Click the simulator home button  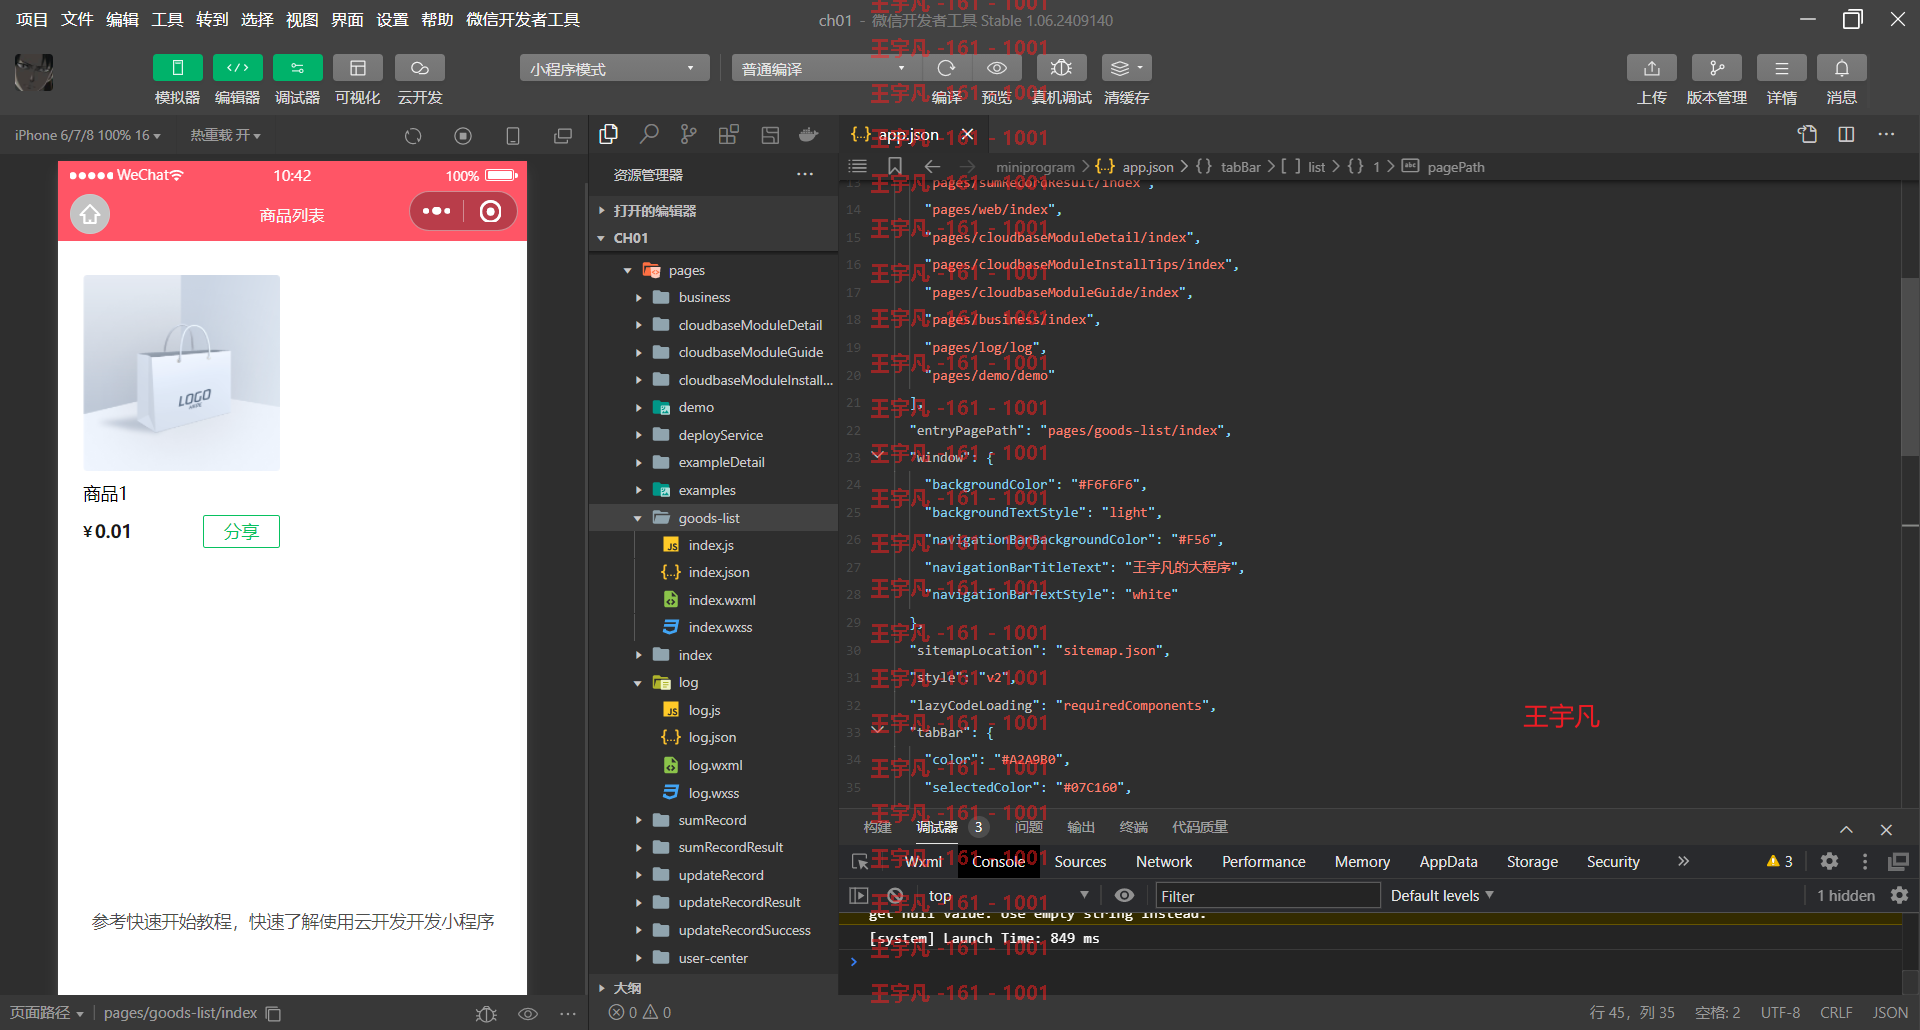click(x=90, y=214)
